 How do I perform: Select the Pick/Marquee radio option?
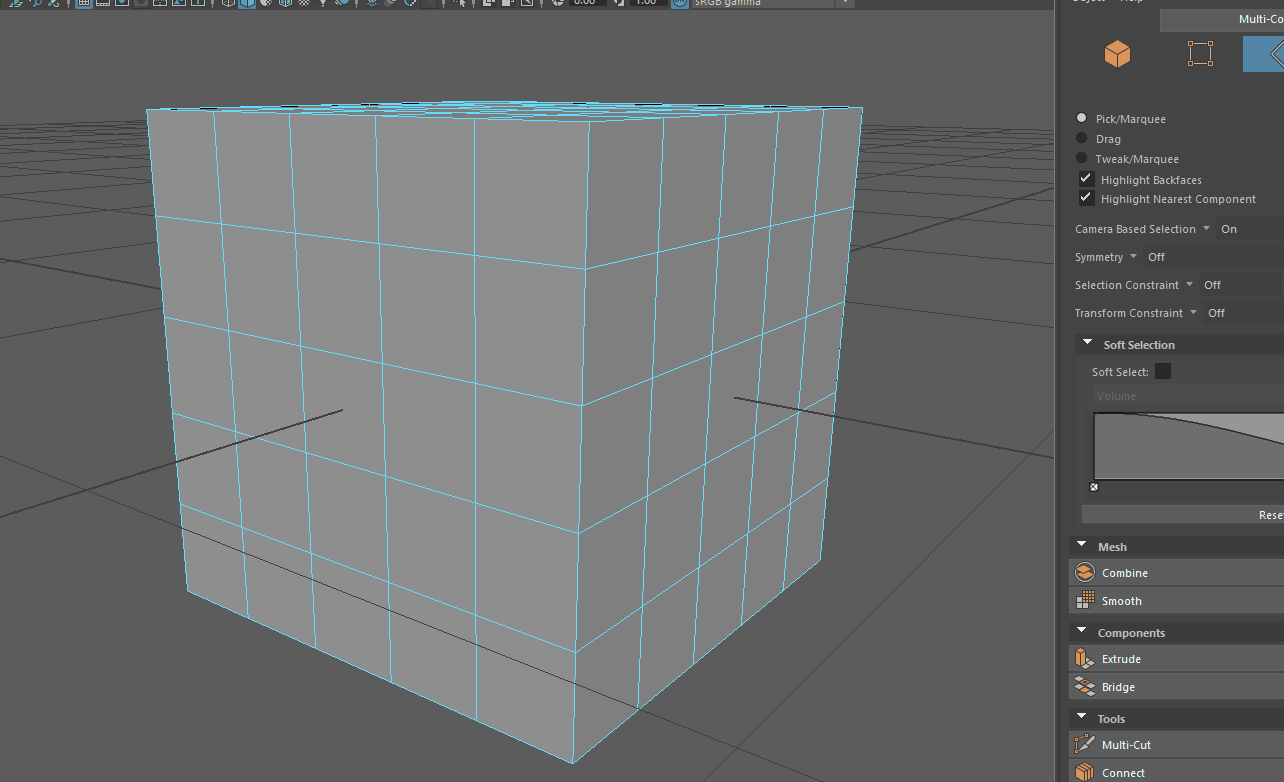(x=1081, y=119)
